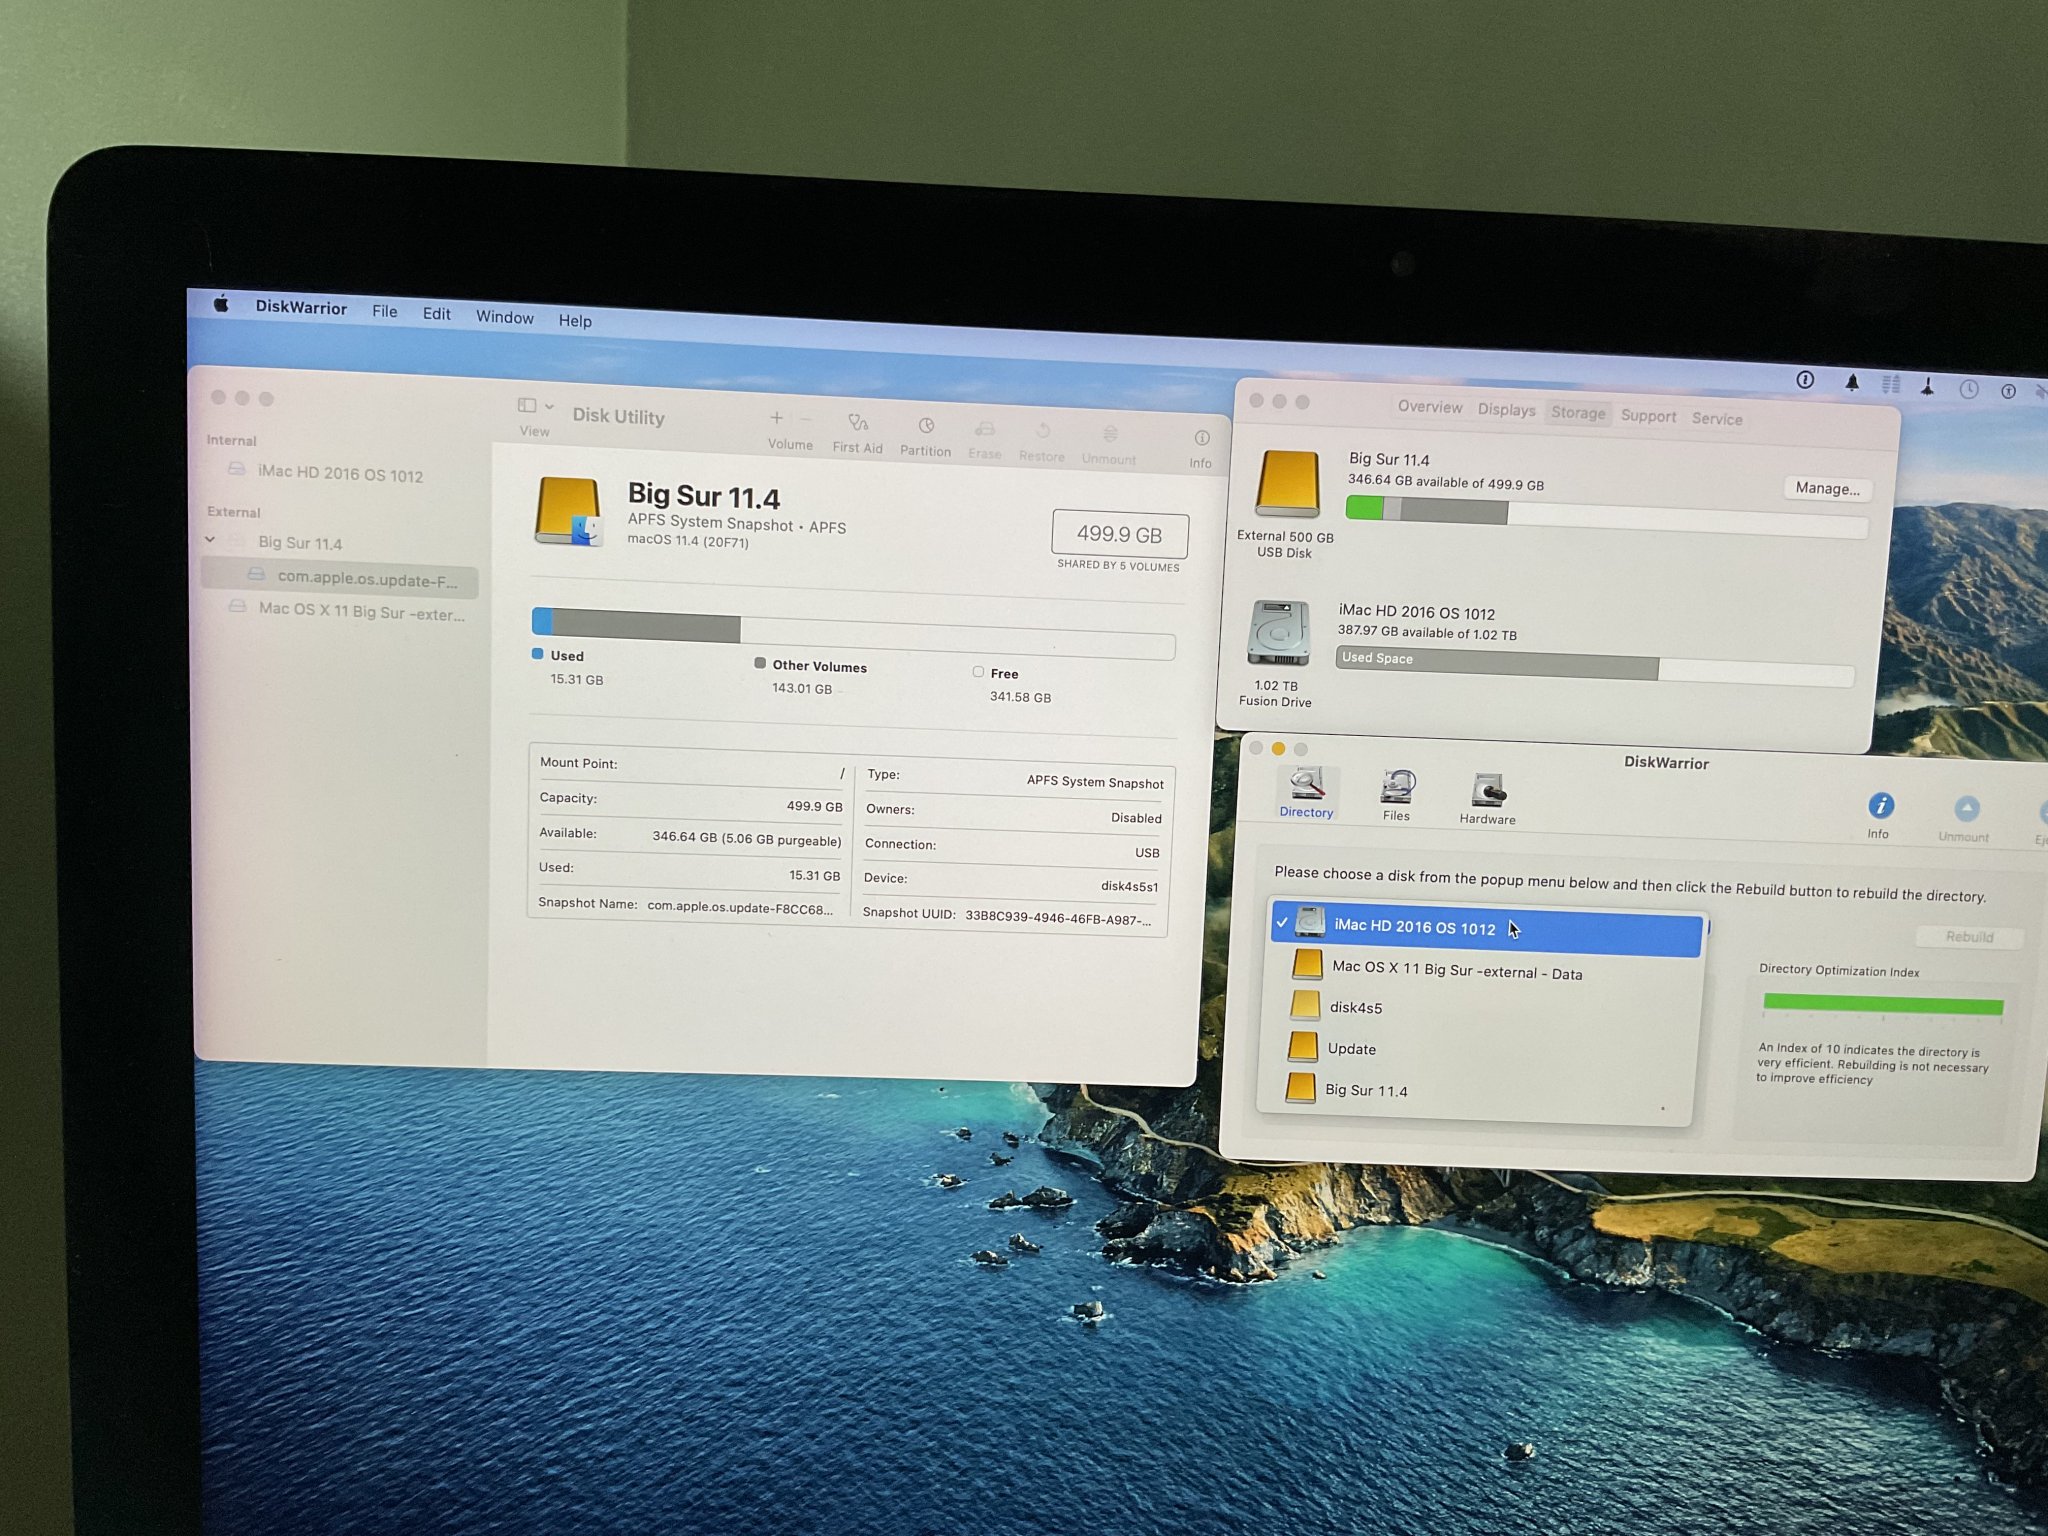Select the Hardware tool in DiskWarrior
Screen dimensions: 2048x1536
[1488, 800]
